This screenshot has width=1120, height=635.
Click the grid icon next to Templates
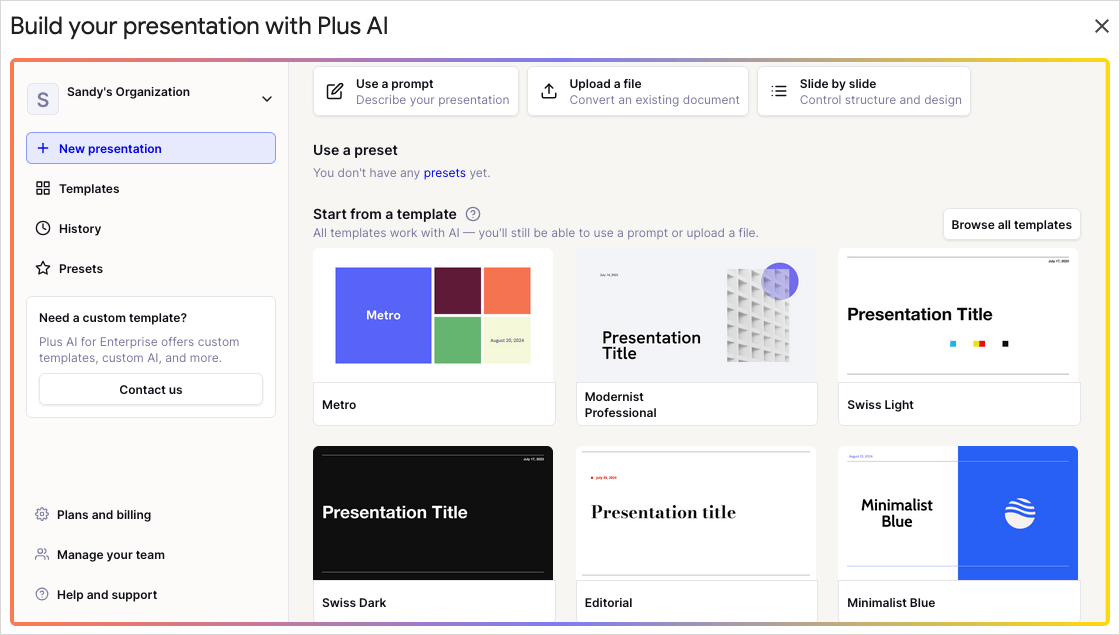pos(43,188)
